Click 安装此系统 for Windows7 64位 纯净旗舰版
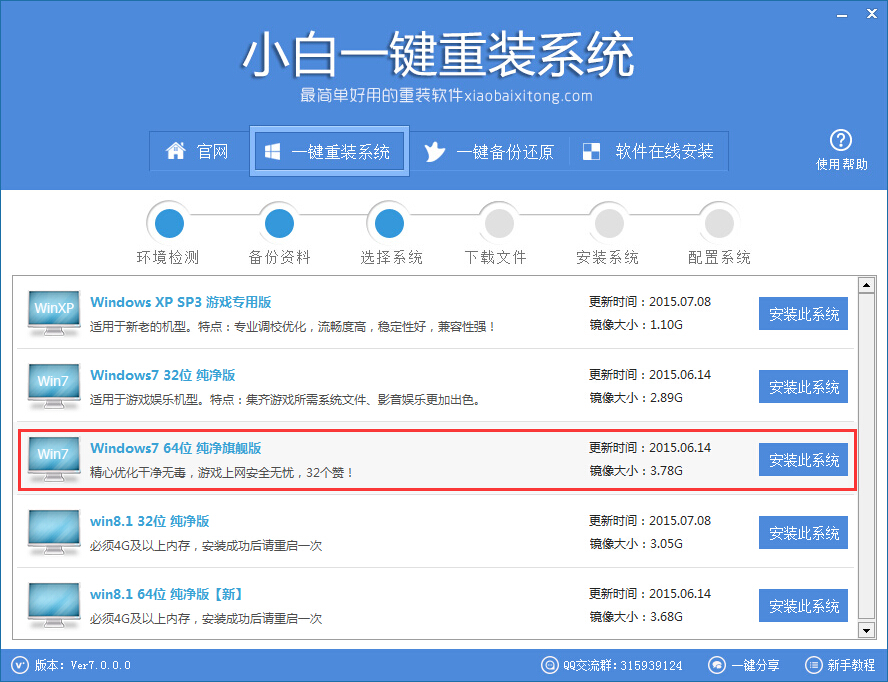 [803, 459]
